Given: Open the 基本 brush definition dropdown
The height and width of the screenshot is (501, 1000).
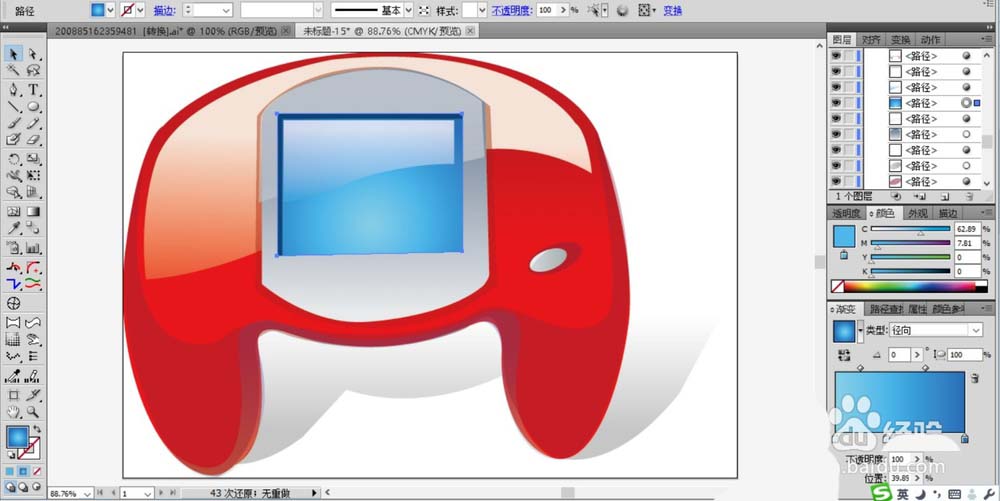Looking at the screenshot, I should [409, 10].
